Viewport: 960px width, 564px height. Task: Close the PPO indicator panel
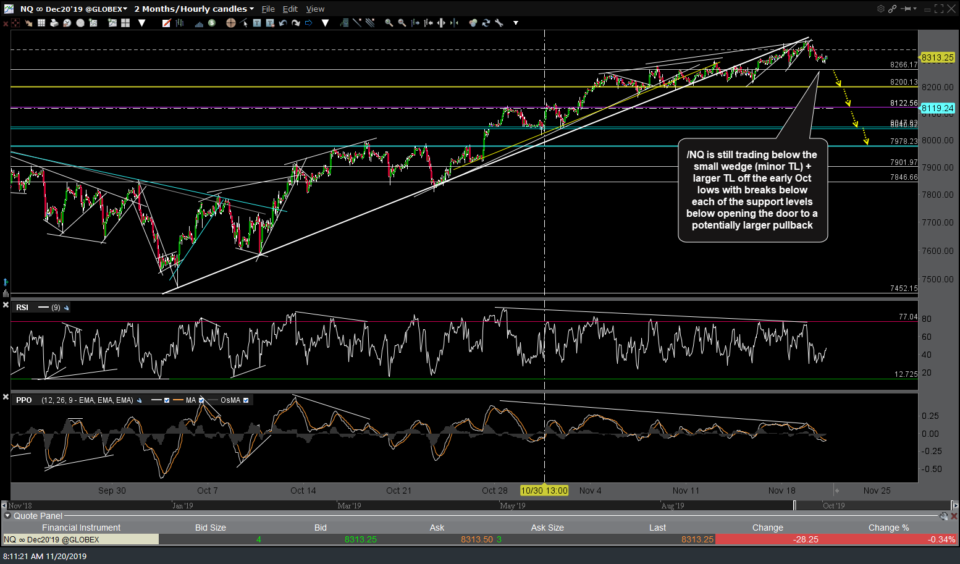(x=6, y=397)
